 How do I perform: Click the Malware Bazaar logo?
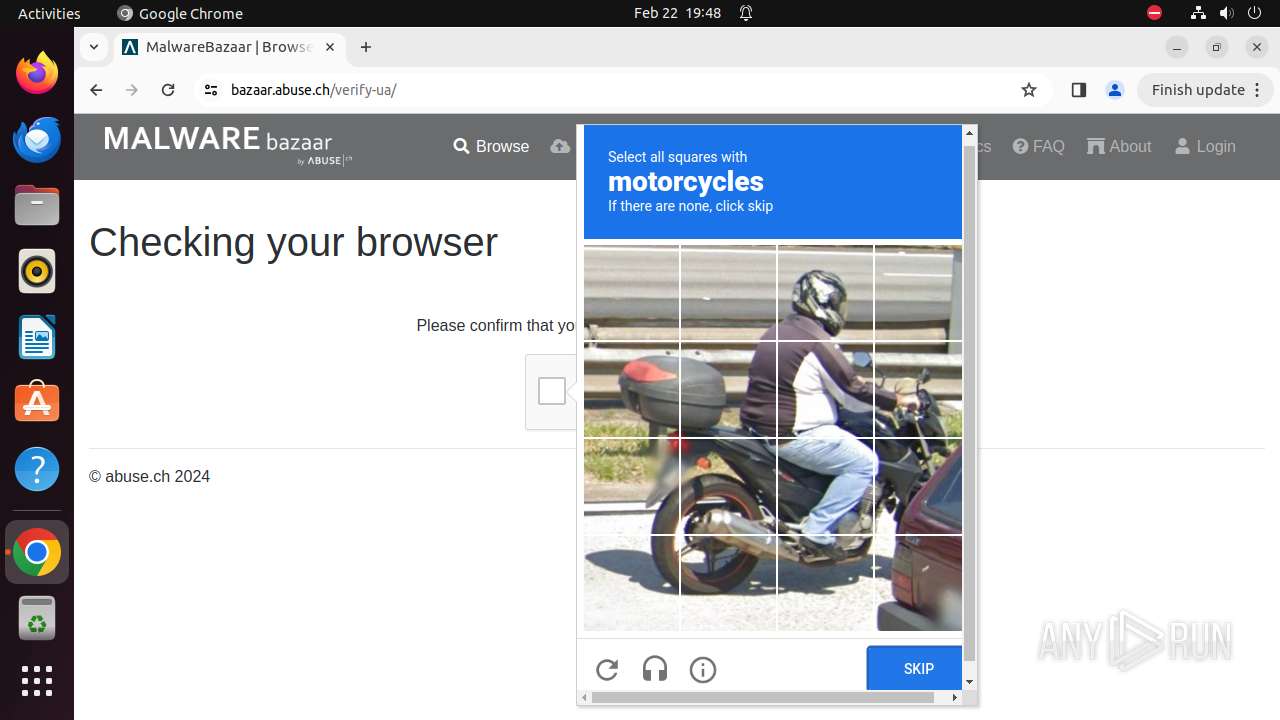(228, 144)
